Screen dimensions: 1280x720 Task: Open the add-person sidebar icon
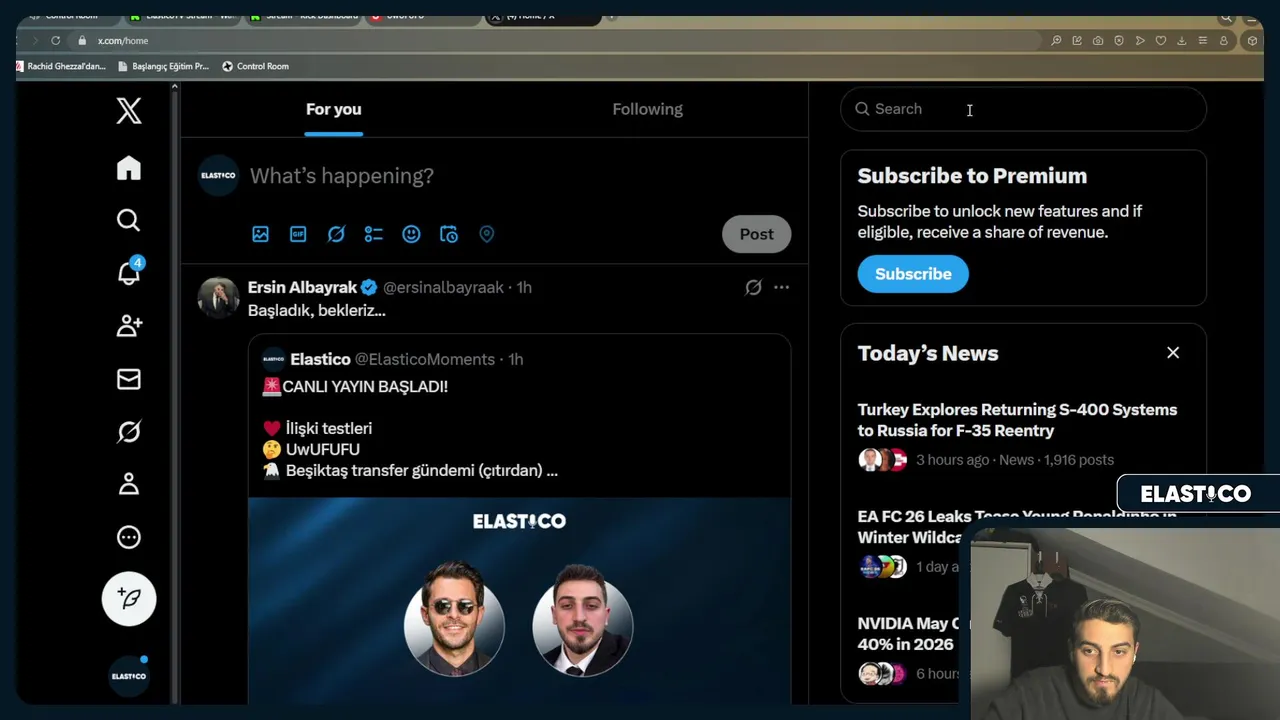point(129,326)
